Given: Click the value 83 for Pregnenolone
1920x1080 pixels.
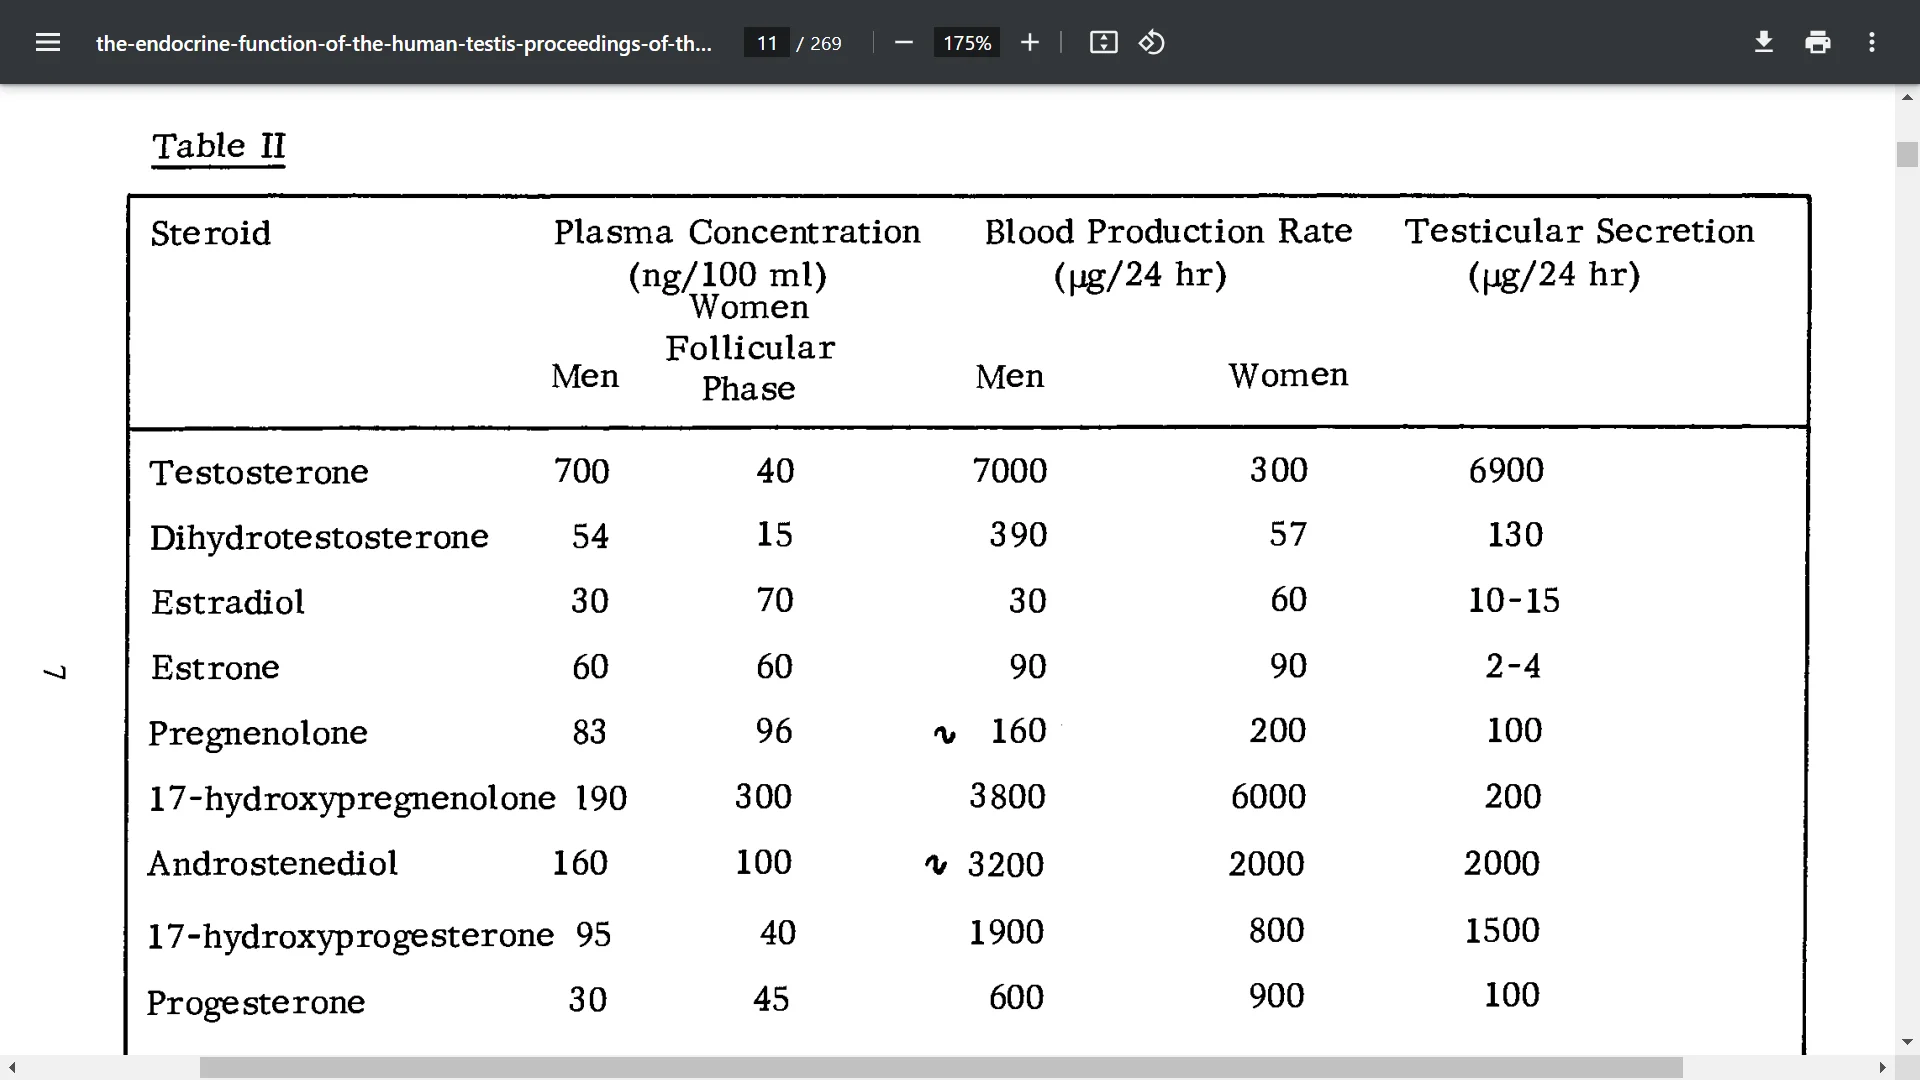Looking at the screenshot, I should click(590, 732).
